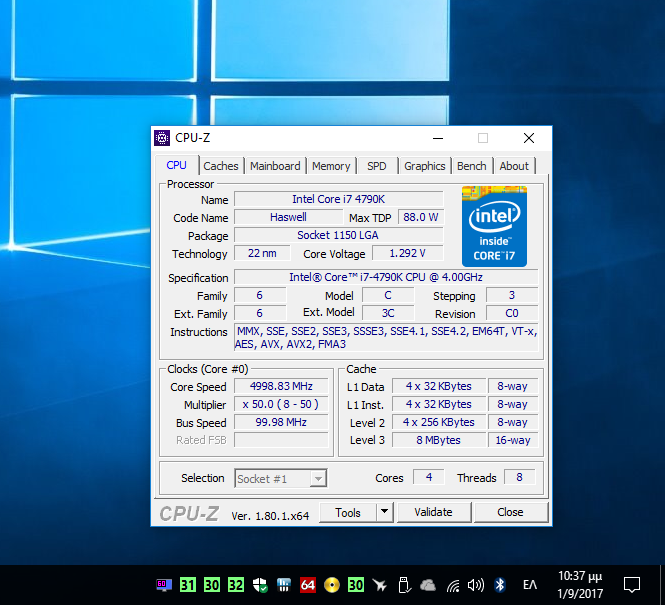Open the safely remove USB hardware icon

coord(405,585)
